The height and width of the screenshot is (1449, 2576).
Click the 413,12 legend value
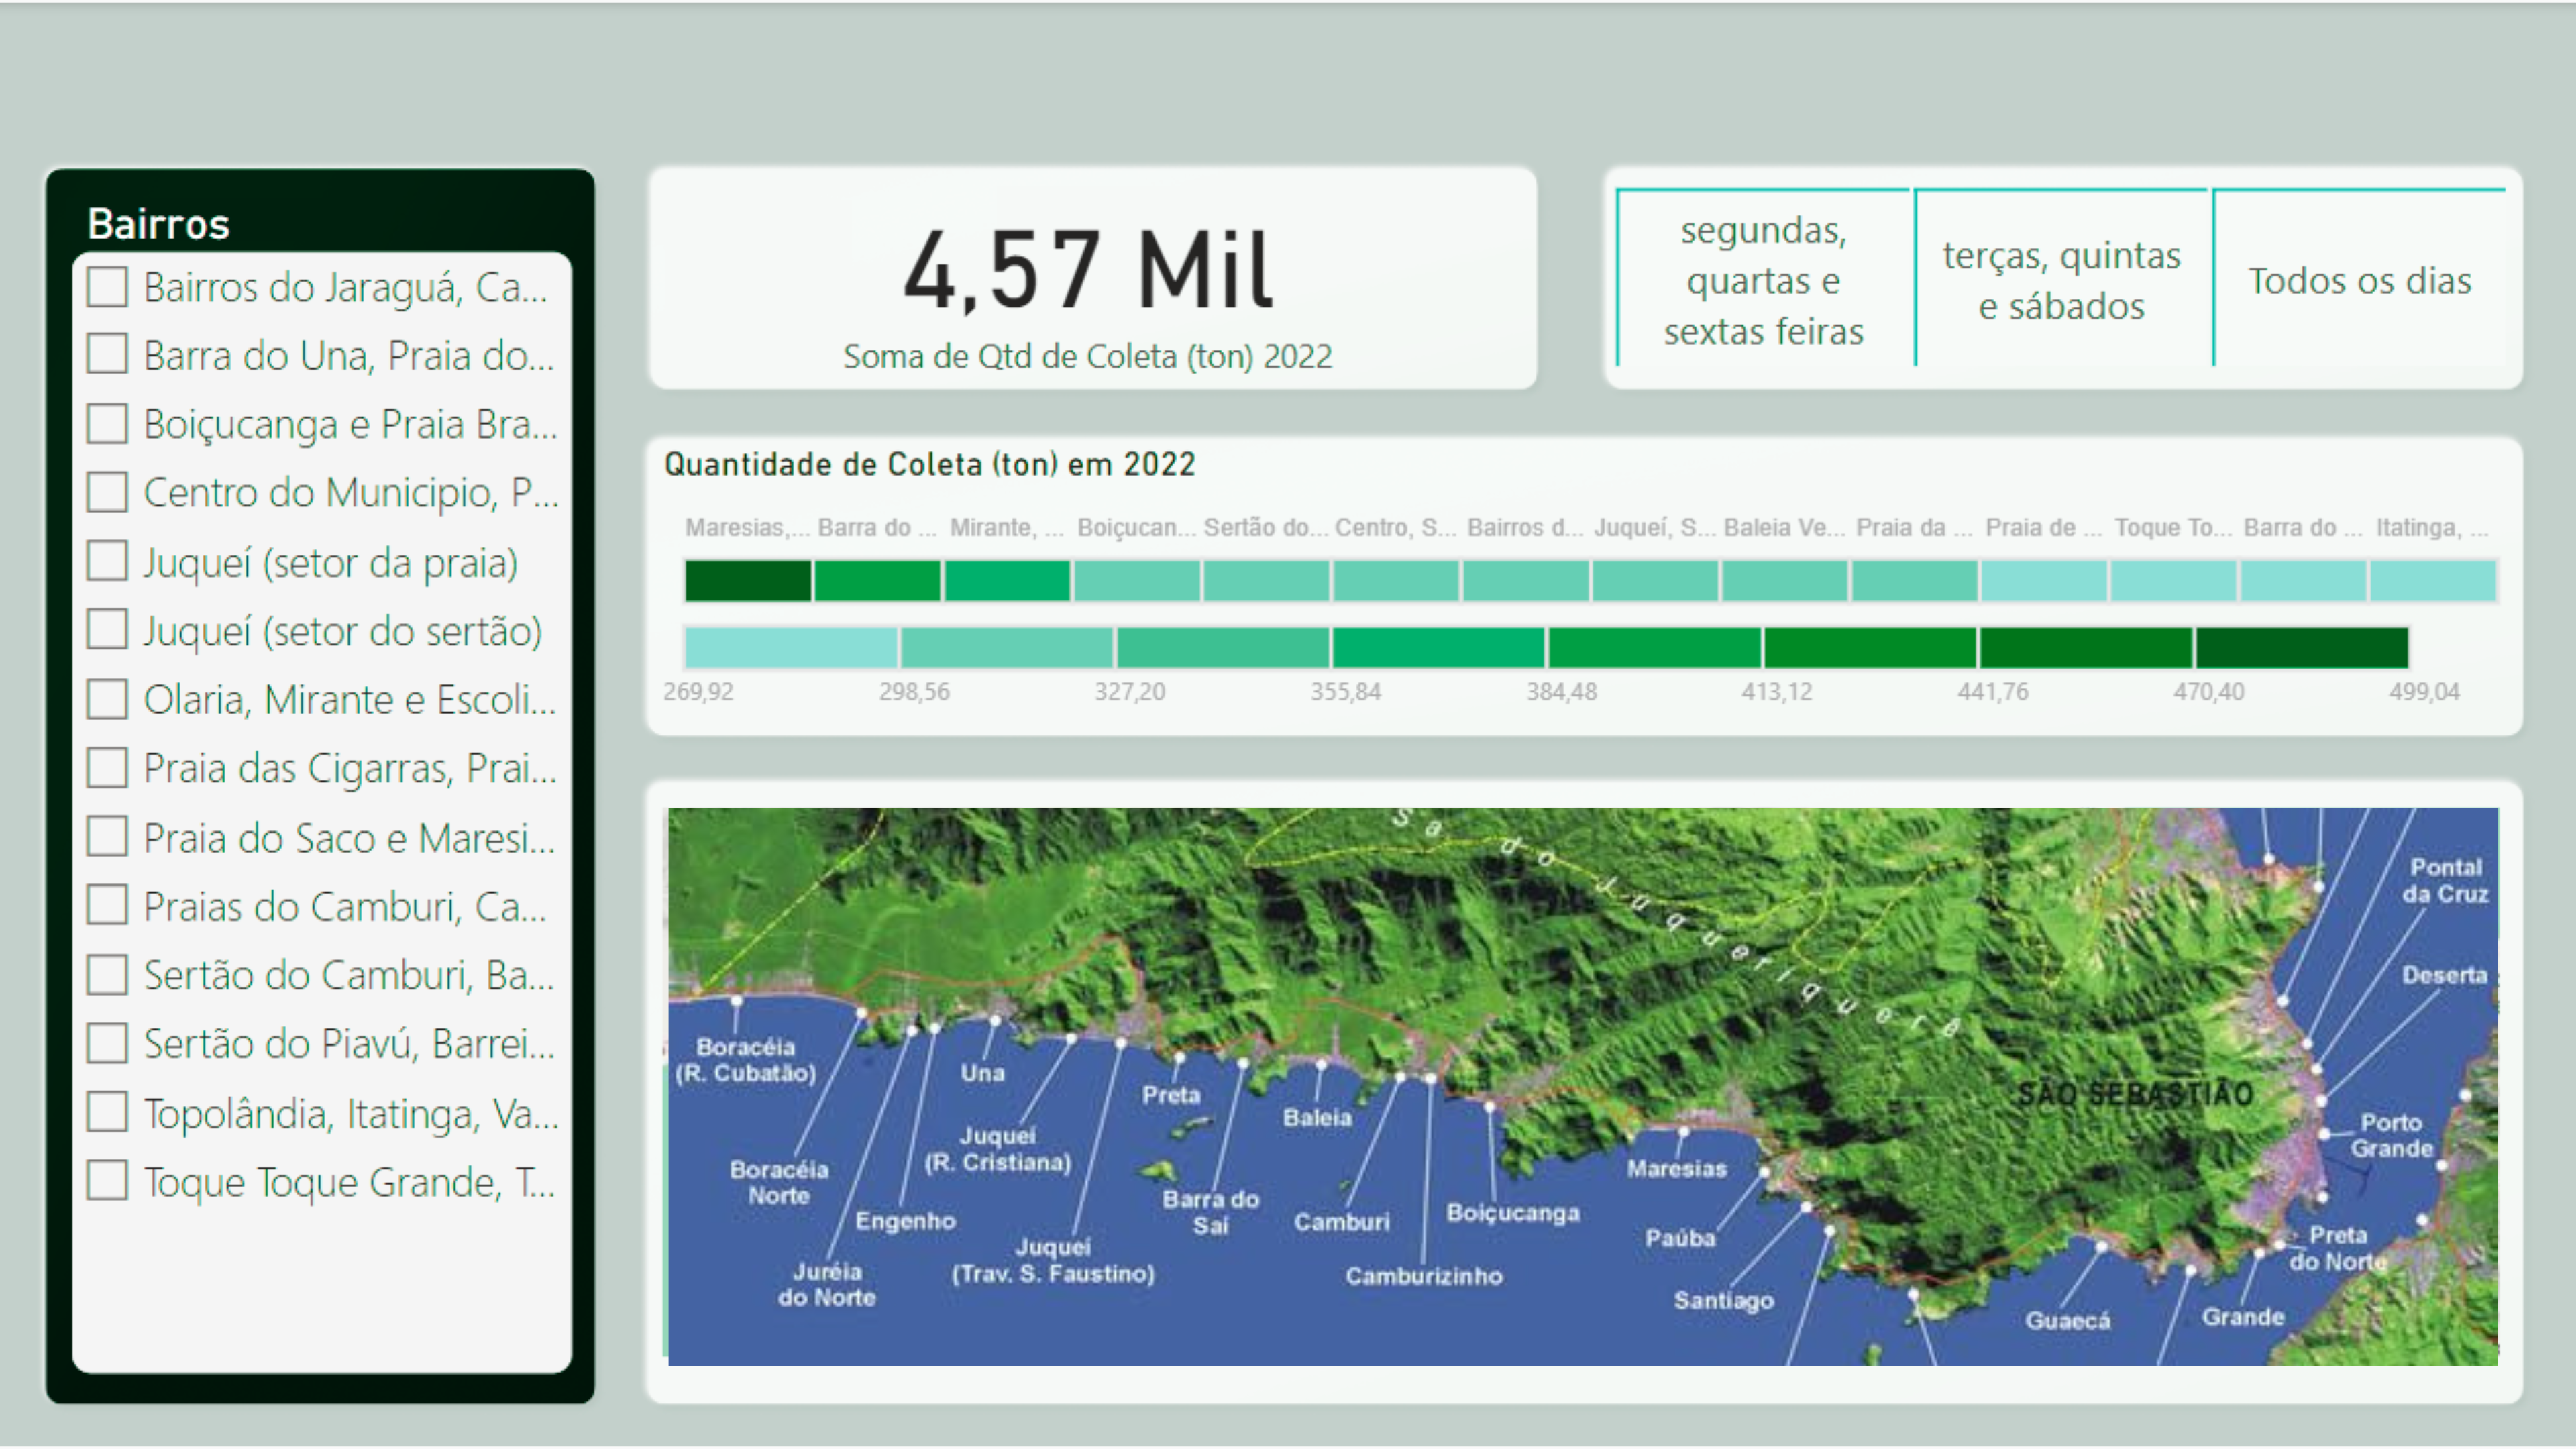pos(1777,691)
